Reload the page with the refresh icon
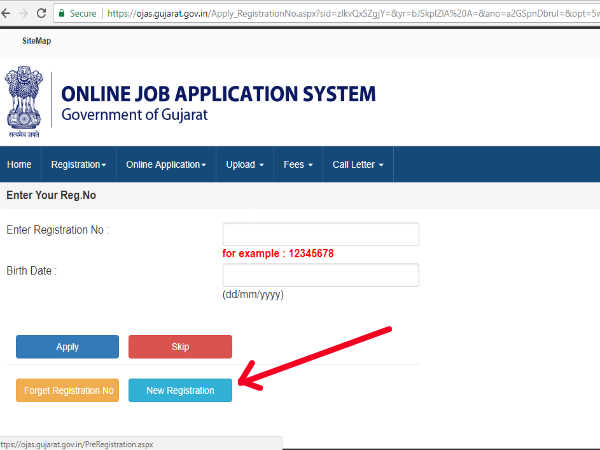Image resolution: width=600 pixels, height=450 pixels. click(67, 14)
